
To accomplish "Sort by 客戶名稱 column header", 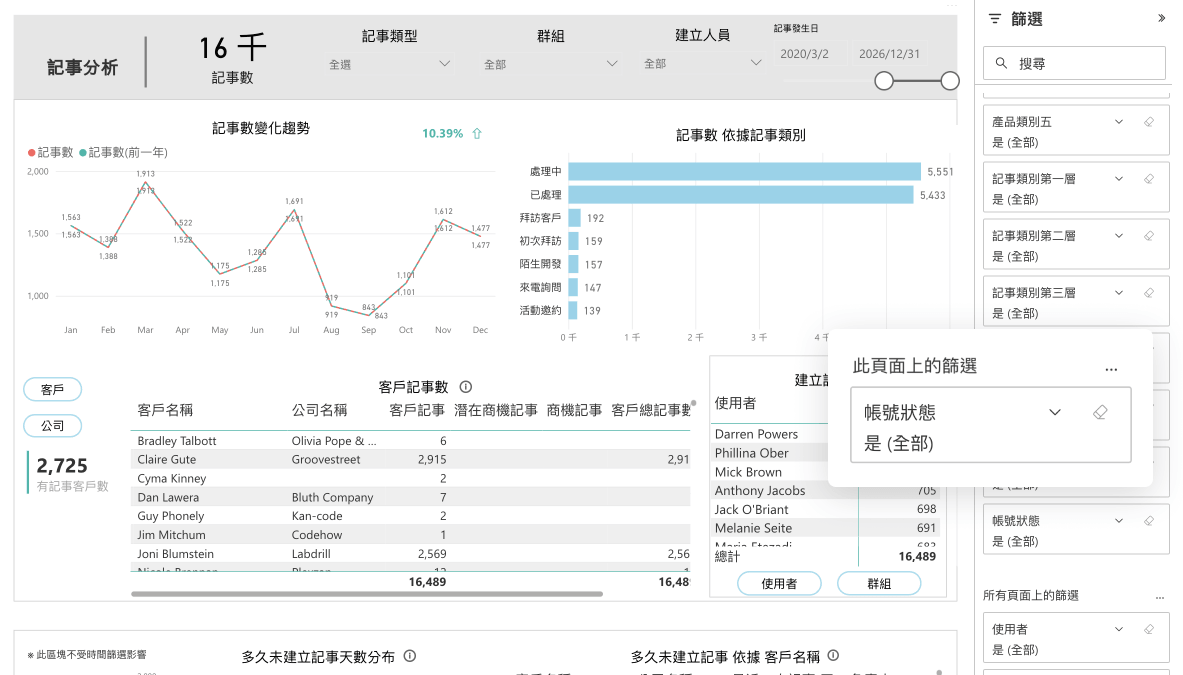I will [x=165, y=410].
